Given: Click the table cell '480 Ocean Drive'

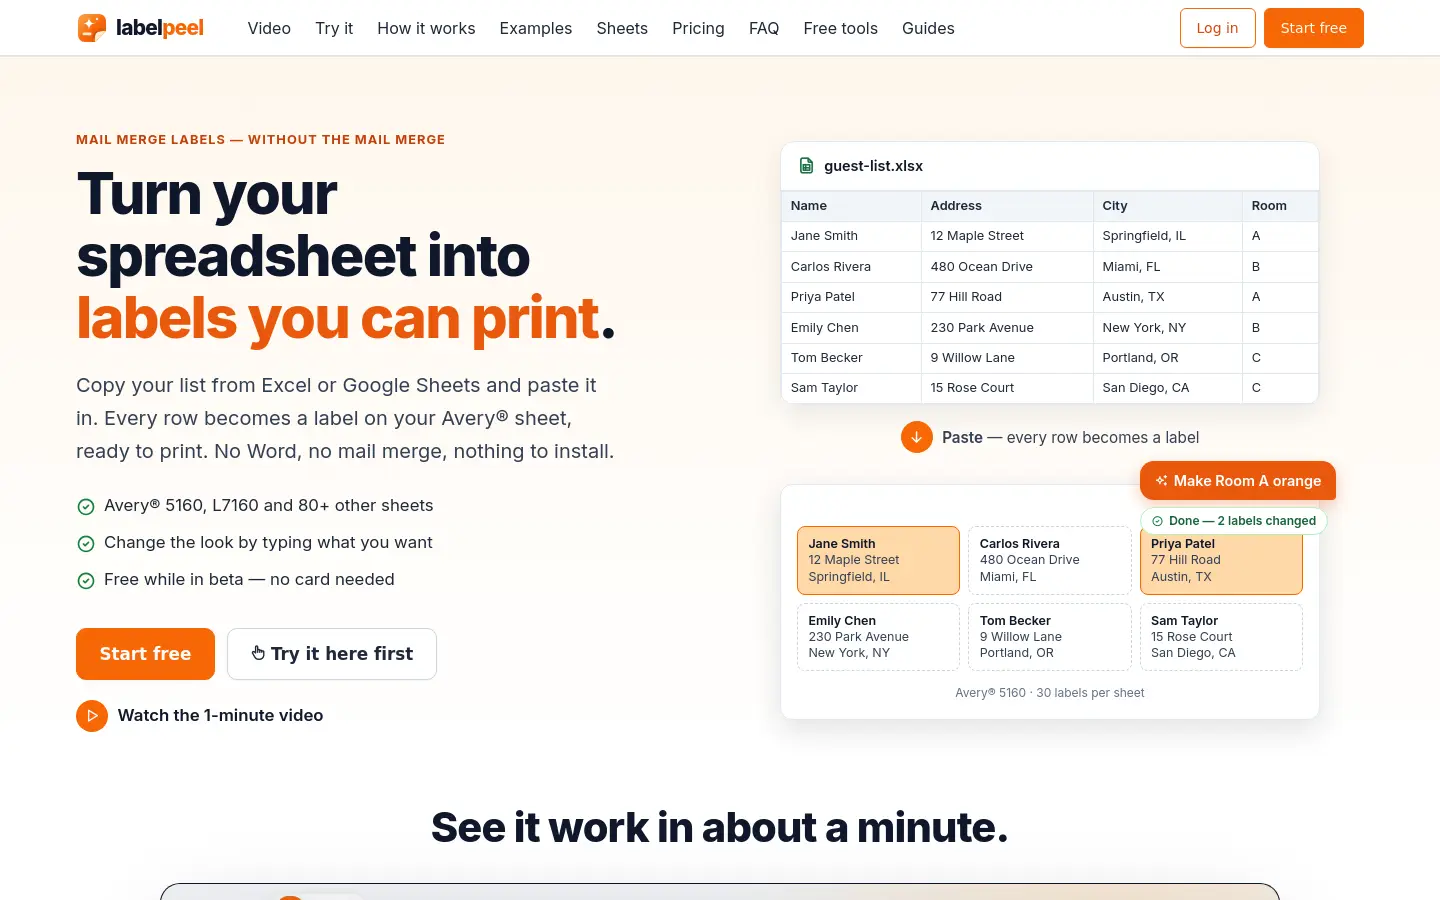Looking at the screenshot, I should click(1007, 267).
